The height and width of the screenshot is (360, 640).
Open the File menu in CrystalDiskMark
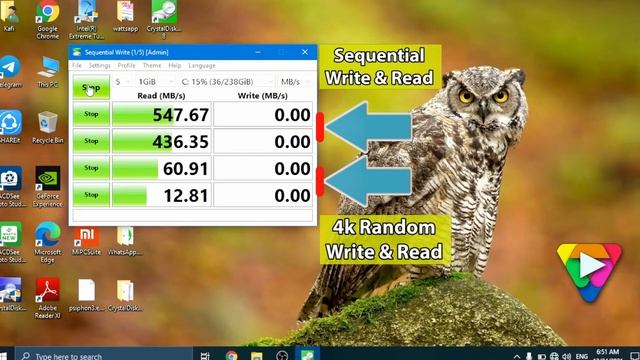77,65
